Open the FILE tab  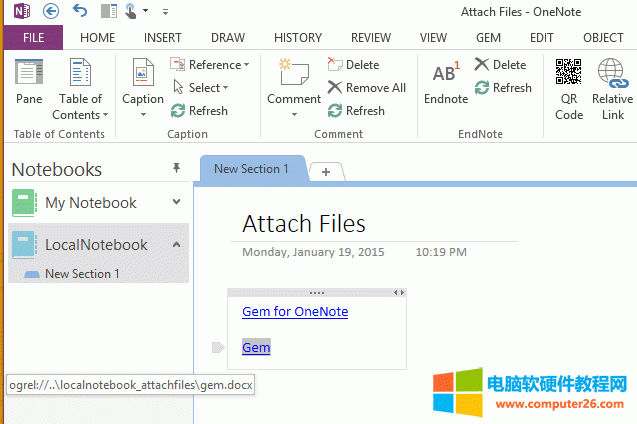pyautogui.click(x=33, y=38)
